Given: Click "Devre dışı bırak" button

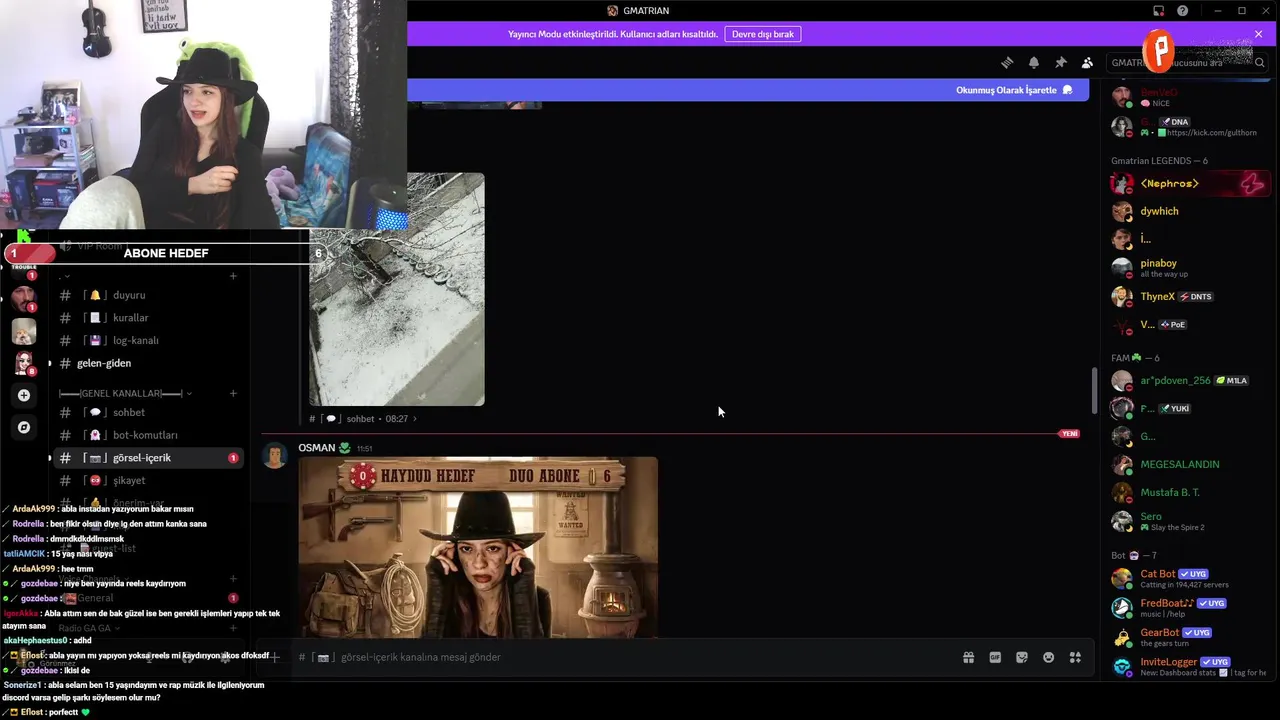Looking at the screenshot, I should pos(763,34).
